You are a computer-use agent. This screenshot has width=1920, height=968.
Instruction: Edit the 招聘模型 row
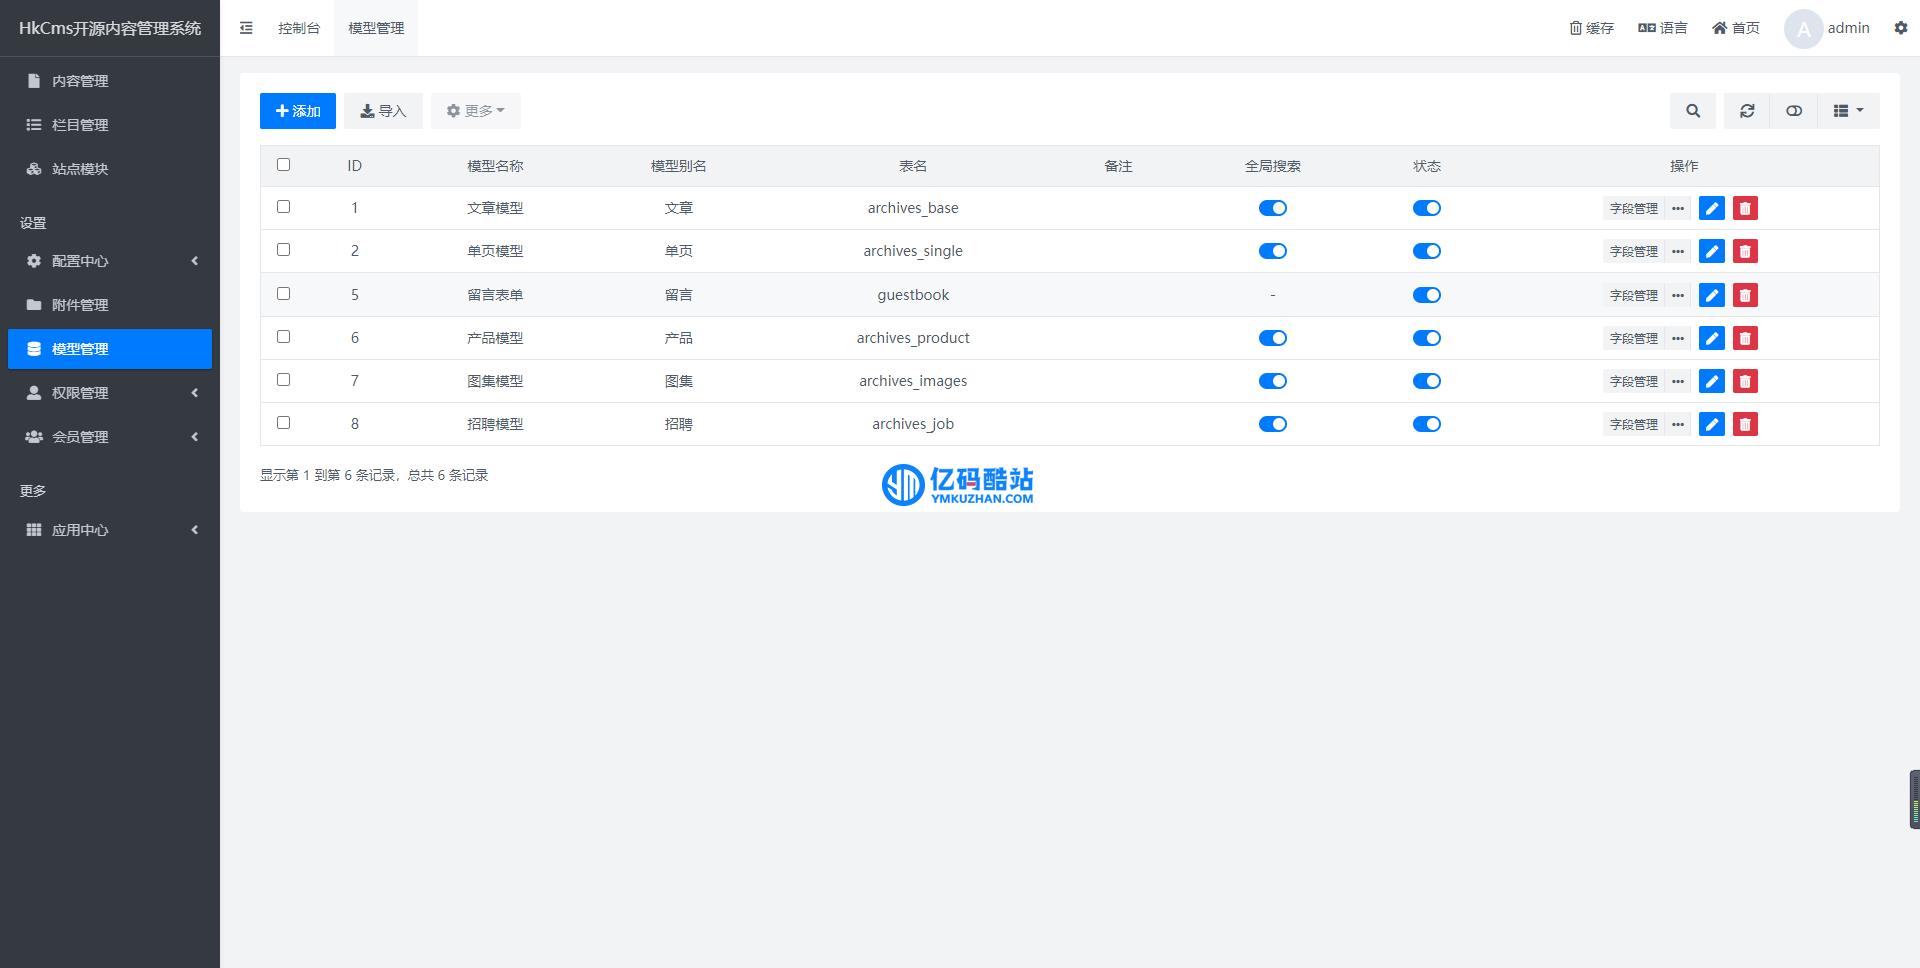tap(1712, 424)
